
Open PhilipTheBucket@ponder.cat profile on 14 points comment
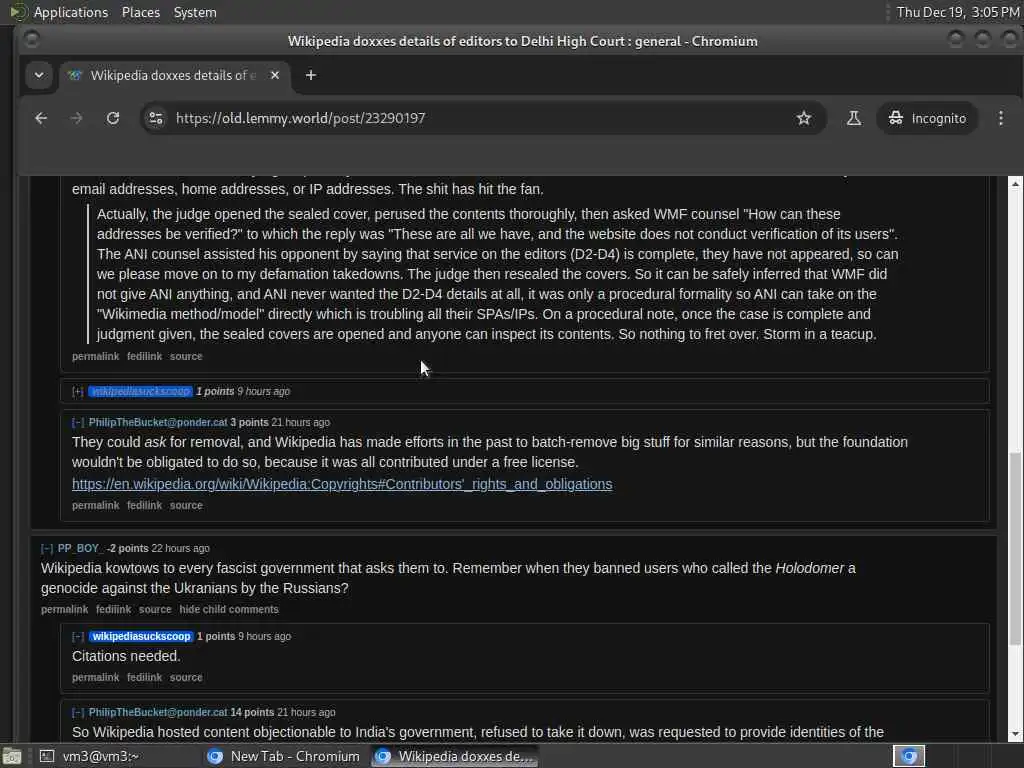158,712
